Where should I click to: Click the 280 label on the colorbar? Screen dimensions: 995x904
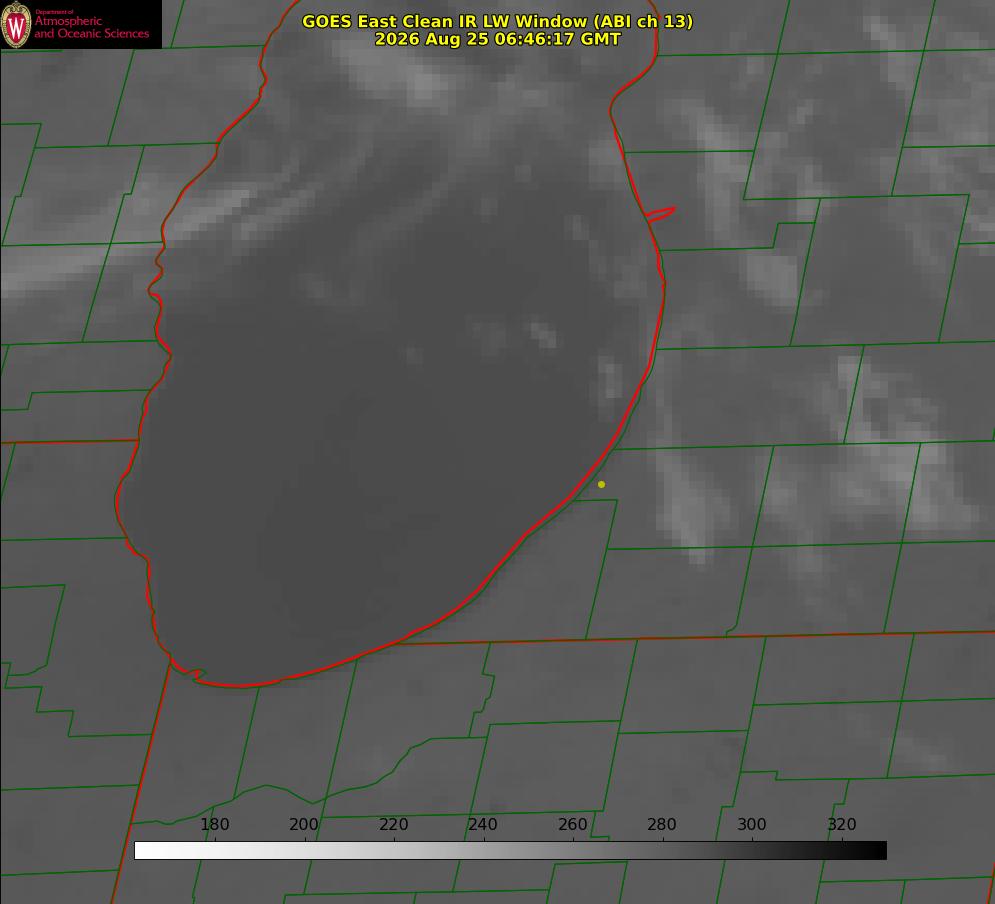point(662,824)
